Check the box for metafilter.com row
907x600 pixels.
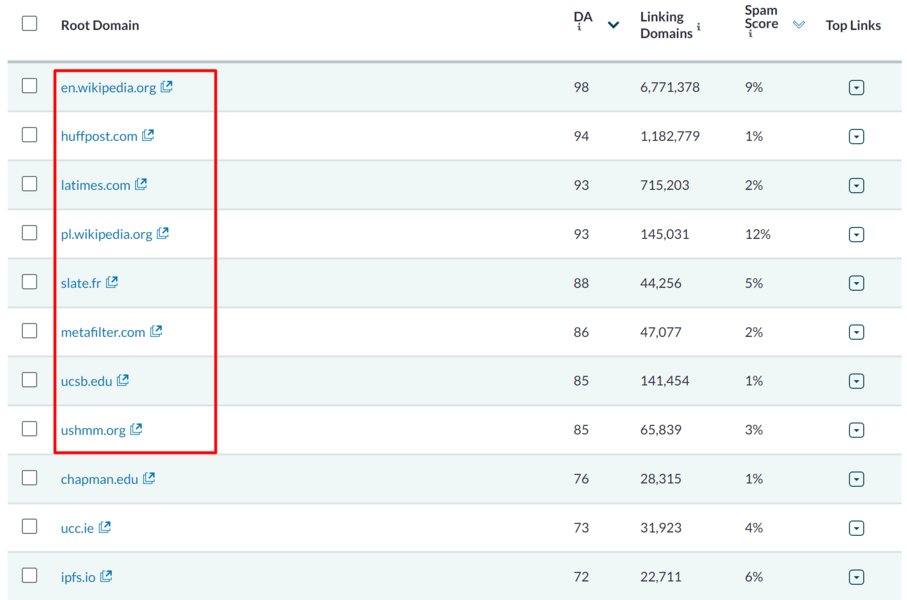pos(30,330)
